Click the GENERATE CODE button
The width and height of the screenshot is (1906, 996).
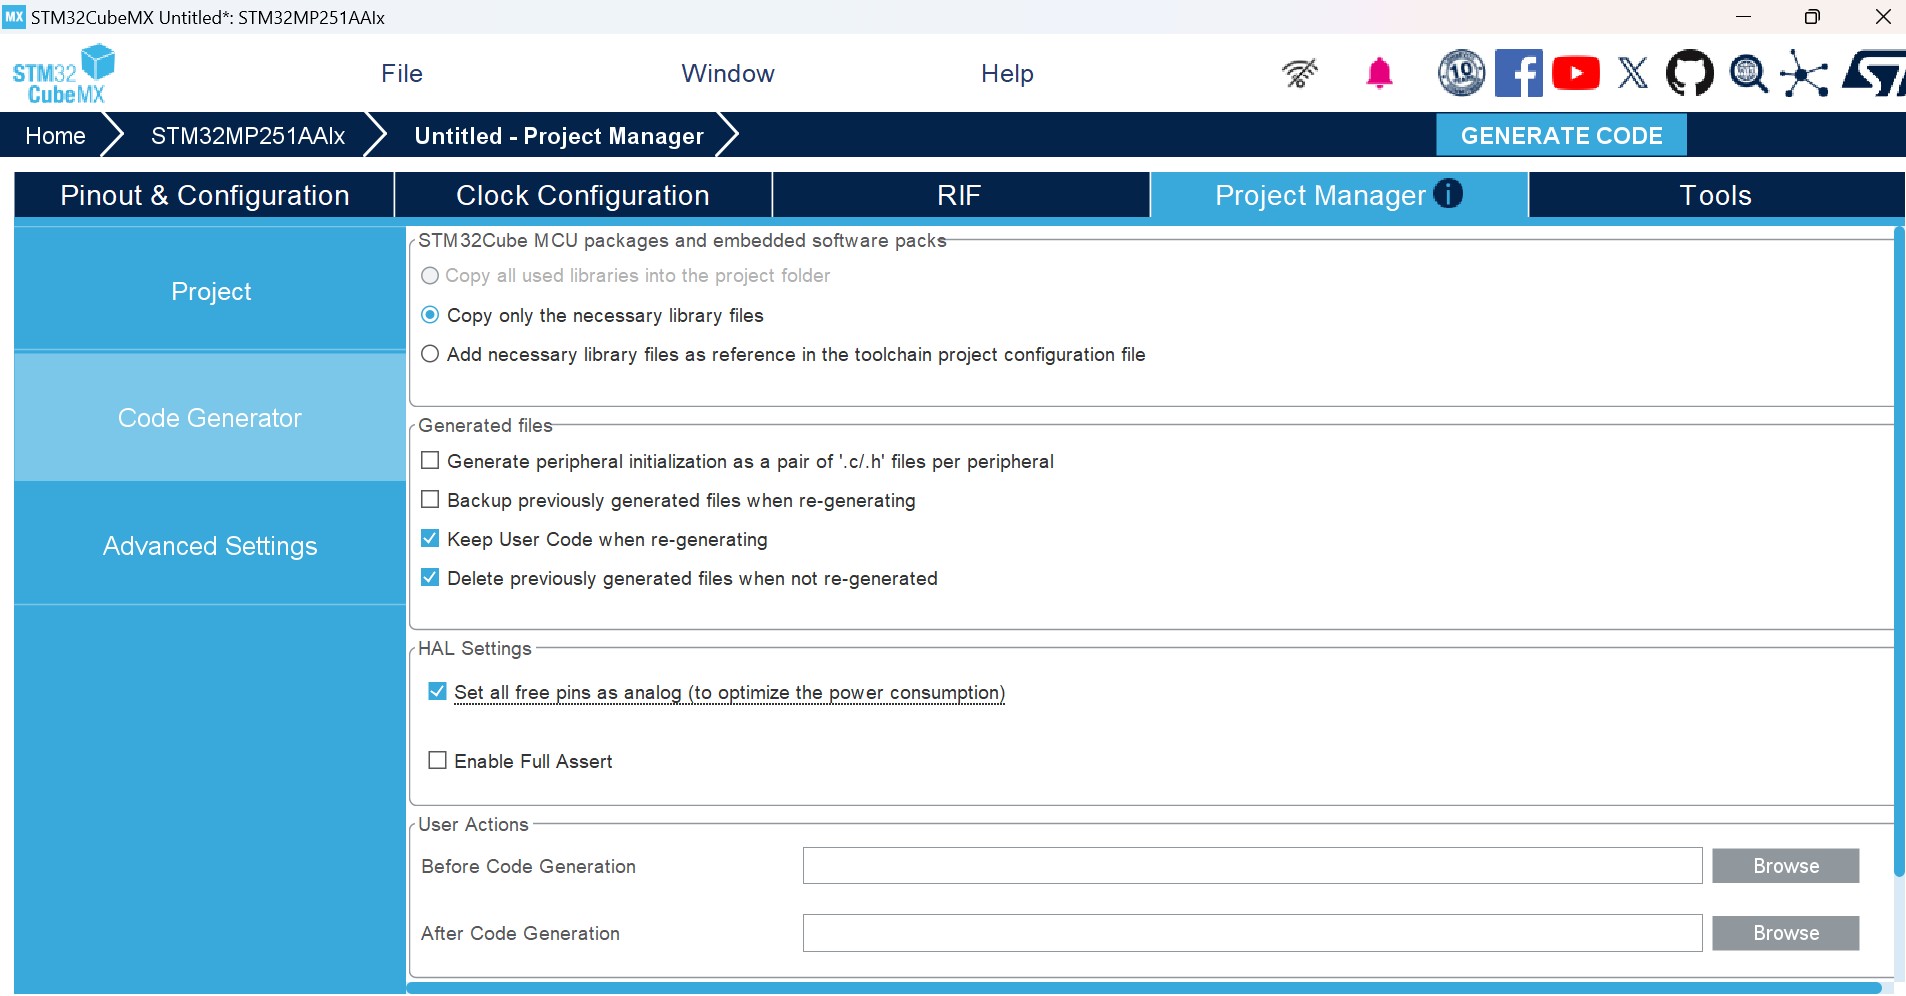pyautogui.click(x=1561, y=135)
